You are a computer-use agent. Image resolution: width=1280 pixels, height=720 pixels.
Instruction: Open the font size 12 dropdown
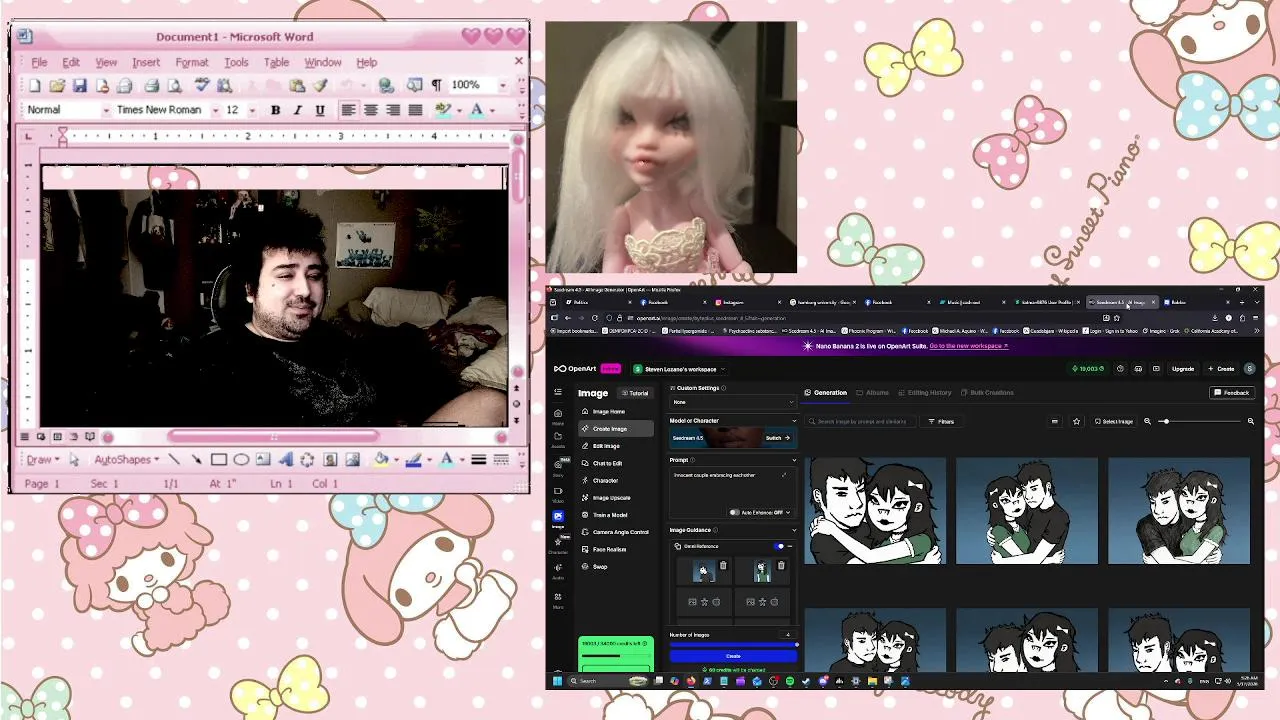(x=252, y=110)
